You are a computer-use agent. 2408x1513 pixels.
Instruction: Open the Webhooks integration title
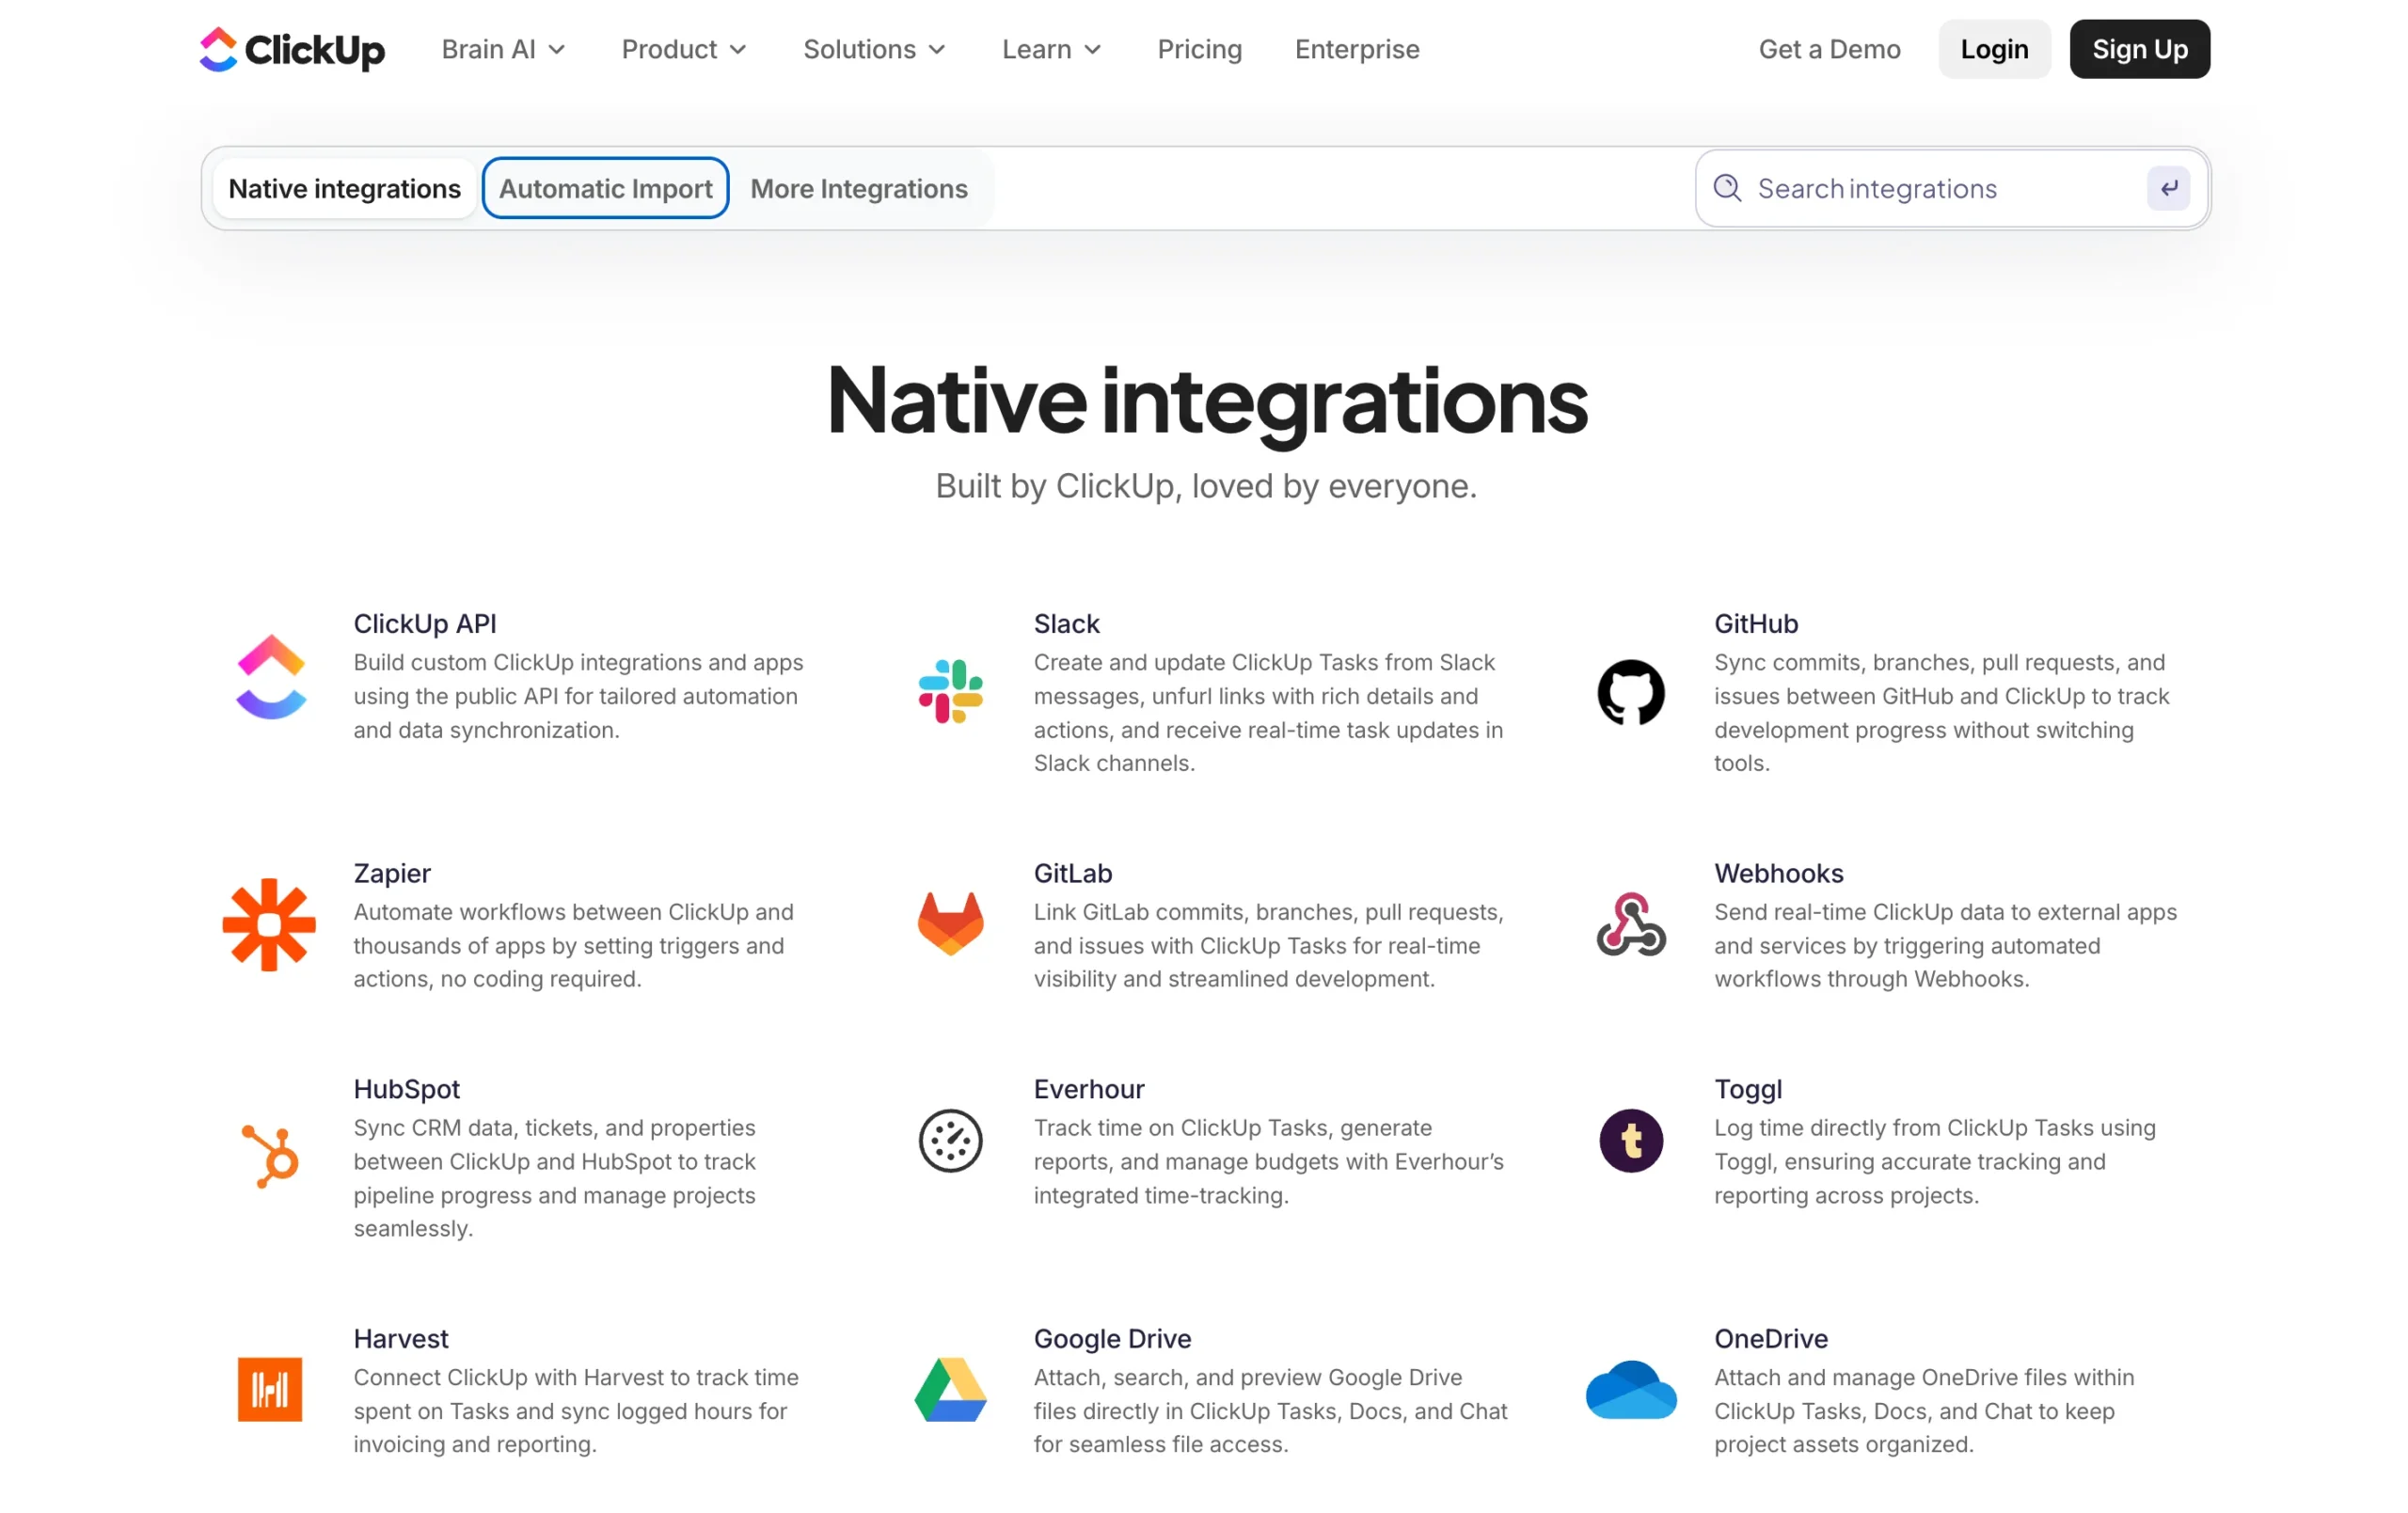(x=1778, y=873)
